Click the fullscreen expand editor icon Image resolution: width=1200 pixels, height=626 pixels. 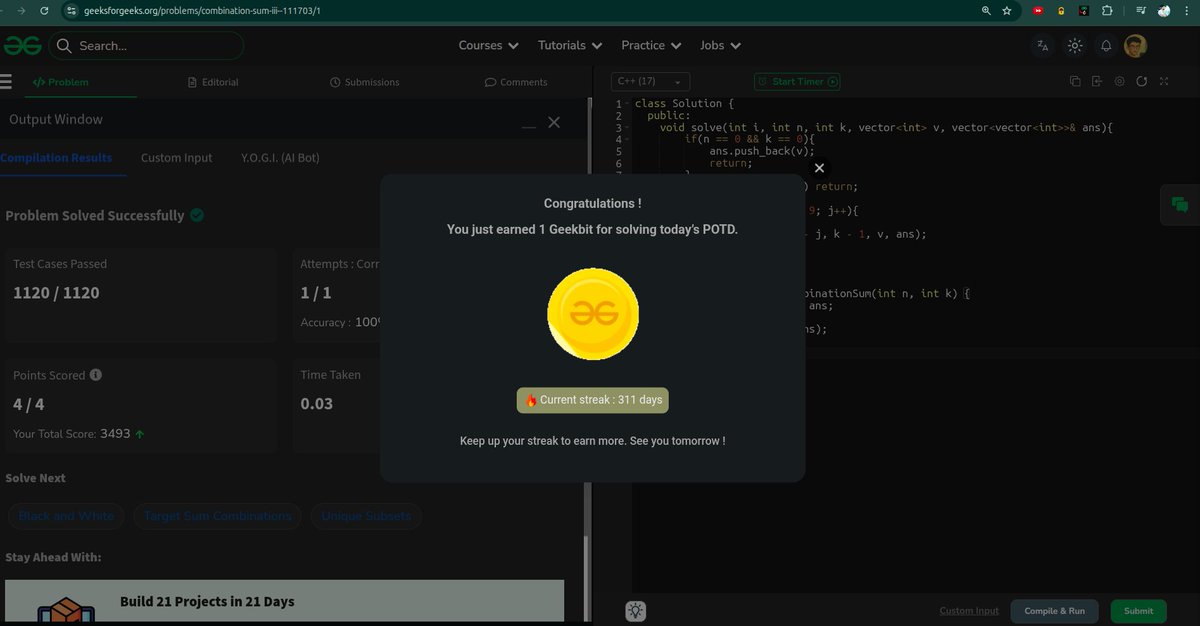coord(1163,81)
